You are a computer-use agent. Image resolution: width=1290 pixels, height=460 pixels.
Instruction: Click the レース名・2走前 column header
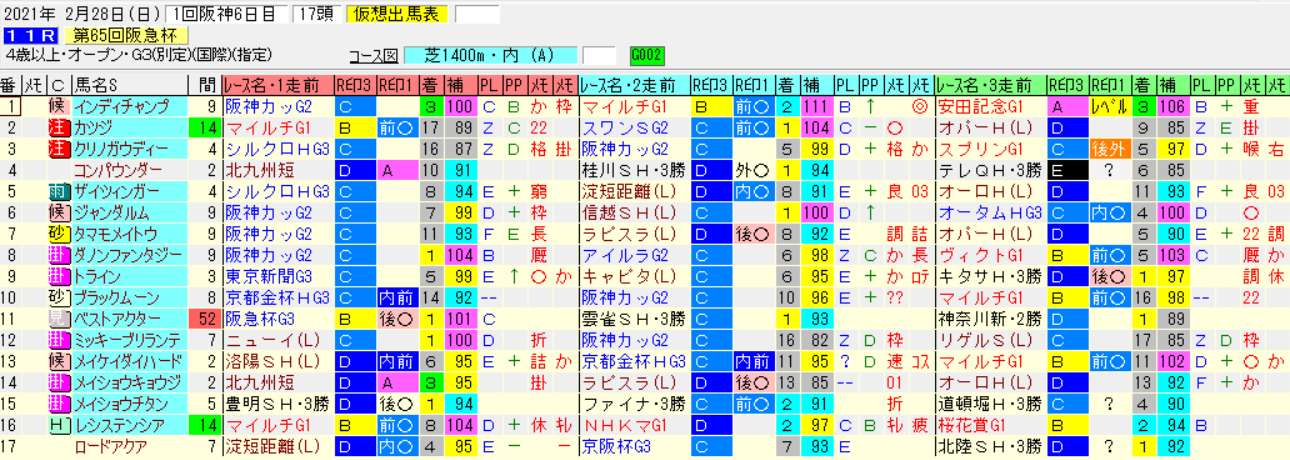[x=633, y=84]
